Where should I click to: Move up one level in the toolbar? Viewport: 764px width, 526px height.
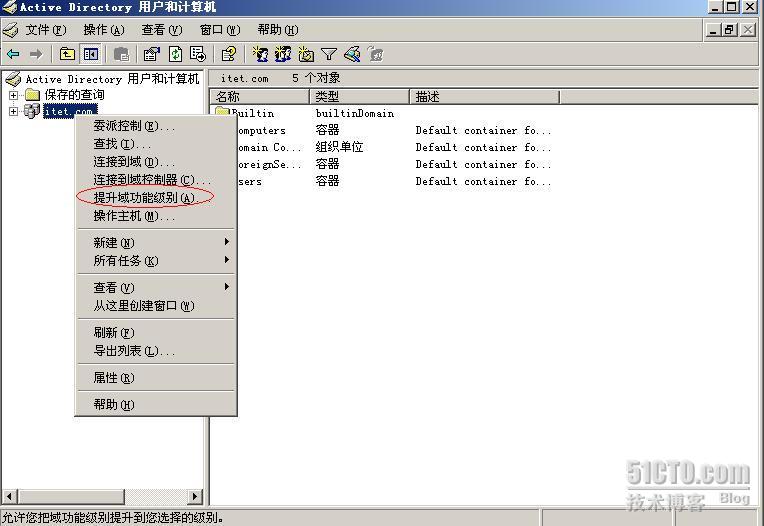[67, 54]
